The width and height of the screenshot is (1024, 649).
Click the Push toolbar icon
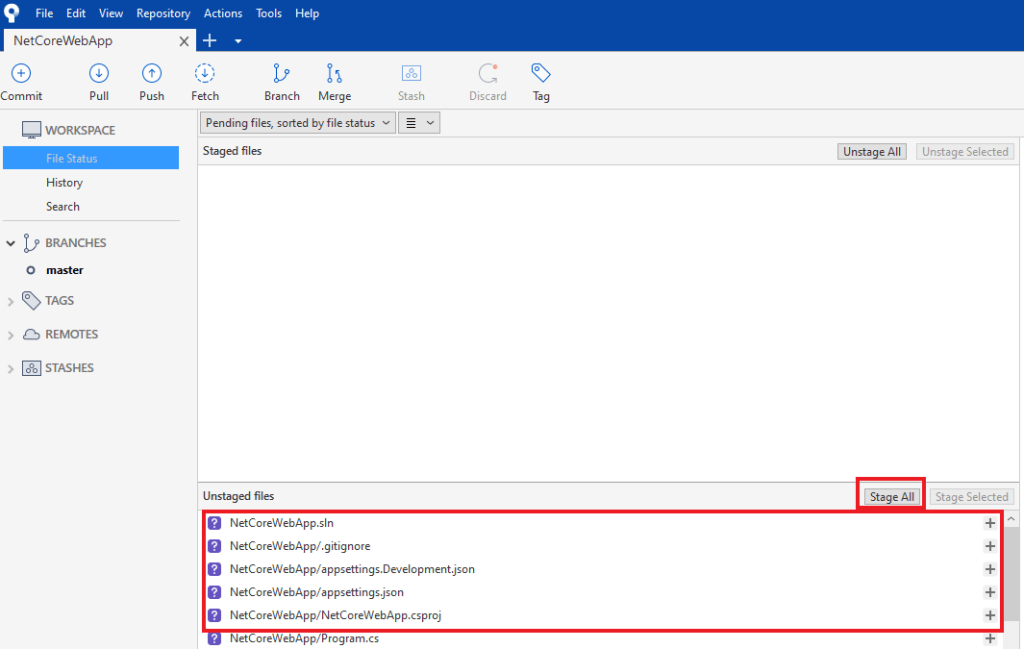coord(152,73)
